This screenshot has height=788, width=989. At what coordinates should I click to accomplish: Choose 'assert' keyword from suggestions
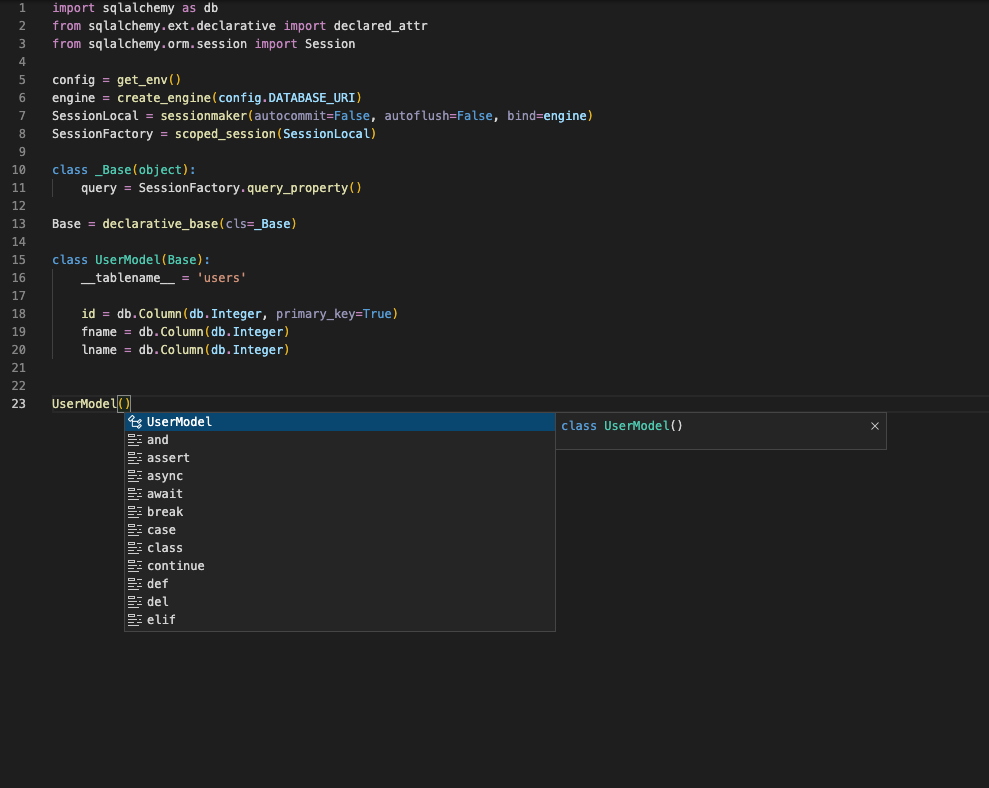339,458
